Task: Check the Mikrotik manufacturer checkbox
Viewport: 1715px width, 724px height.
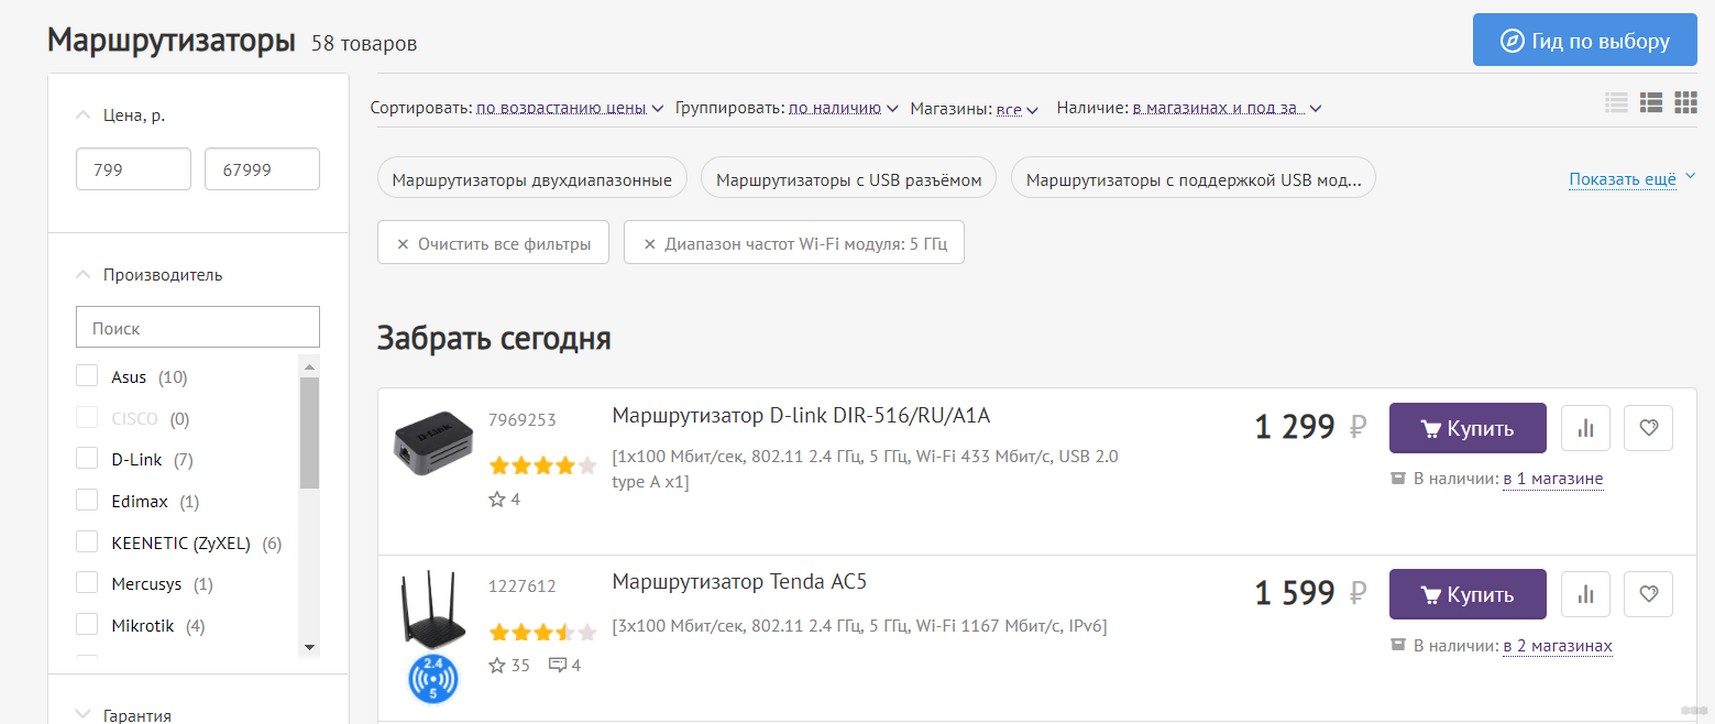Action: click(87, 625)
